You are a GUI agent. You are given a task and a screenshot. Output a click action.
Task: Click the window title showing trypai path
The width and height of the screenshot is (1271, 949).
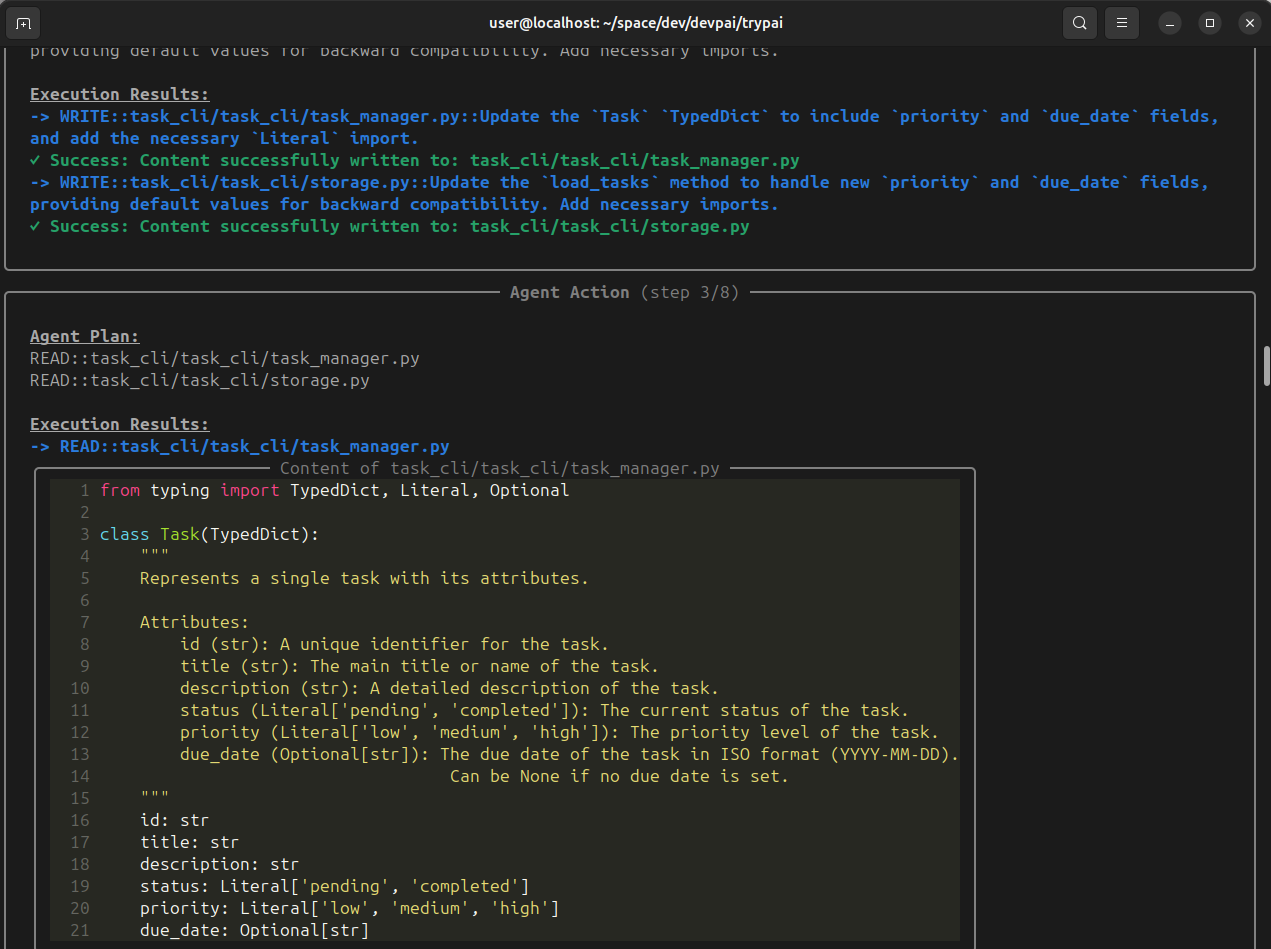click(x=635, y=22)
